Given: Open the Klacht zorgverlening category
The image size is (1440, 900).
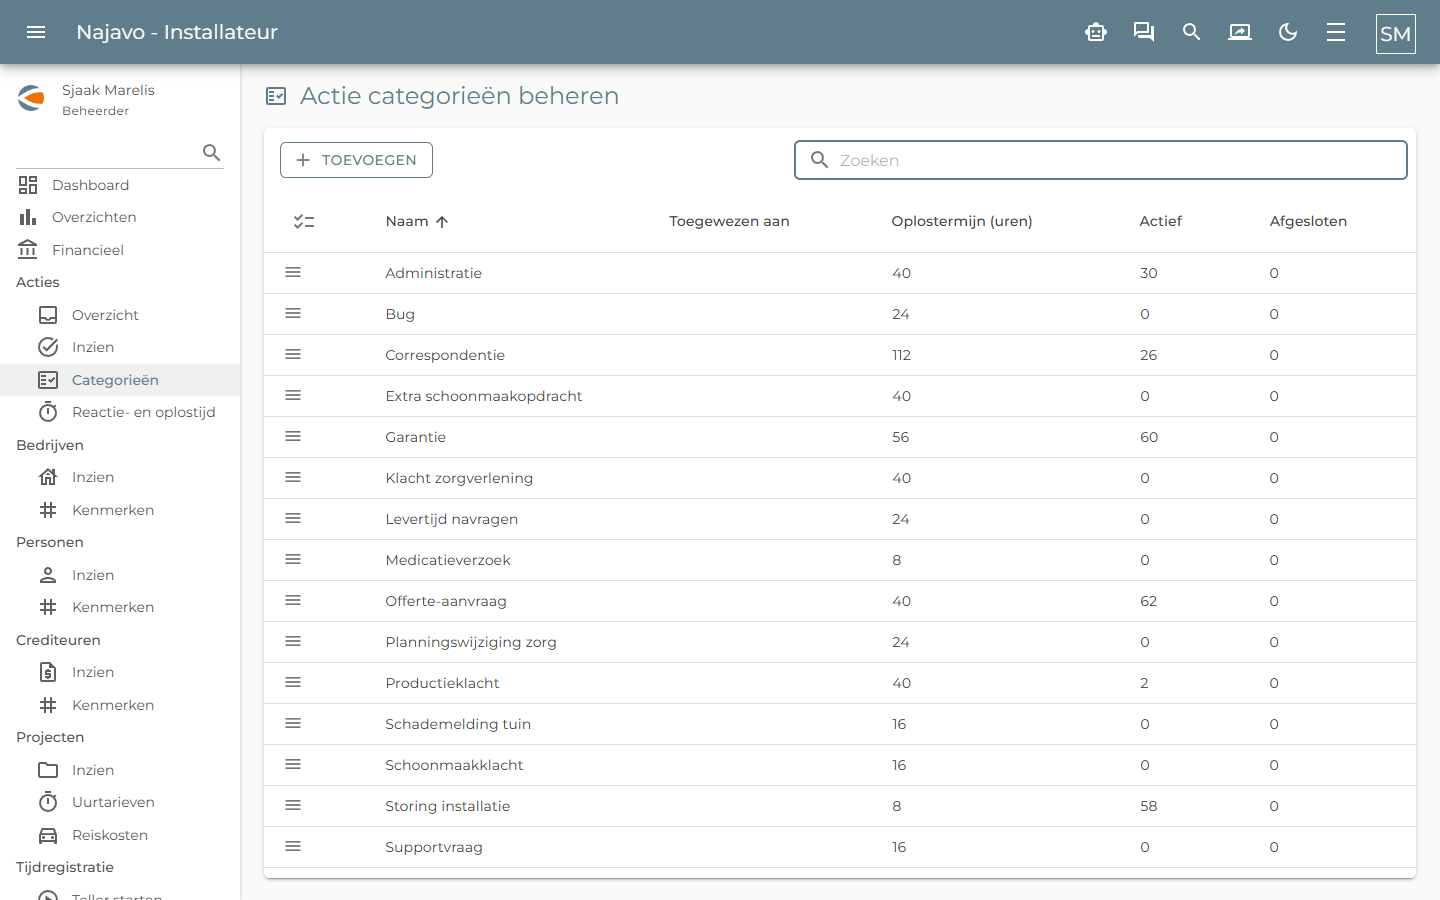Looking at the screenshot, I should pos(459,478).
